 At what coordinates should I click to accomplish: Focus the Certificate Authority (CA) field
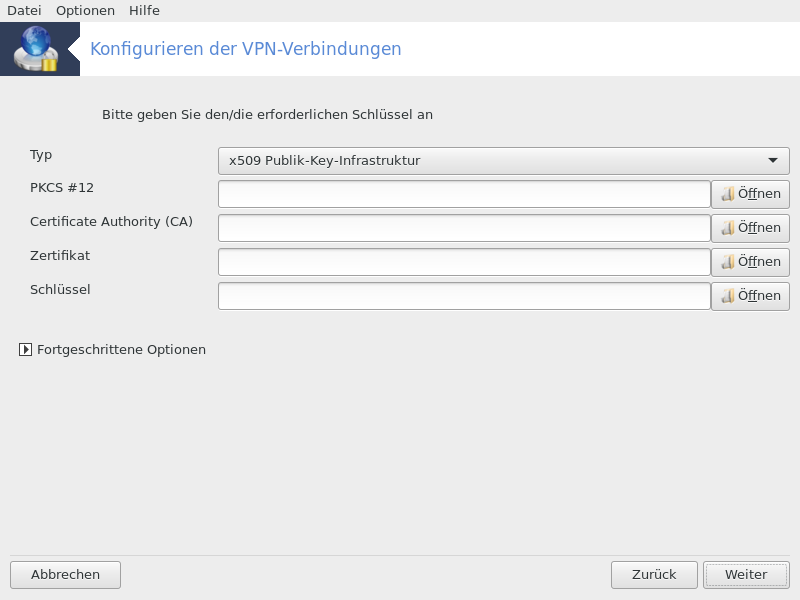click(464, 228)
